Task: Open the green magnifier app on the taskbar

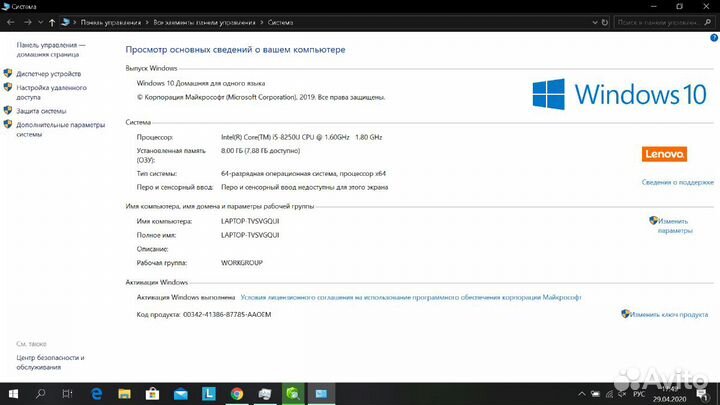Action: tap(293, 394)
